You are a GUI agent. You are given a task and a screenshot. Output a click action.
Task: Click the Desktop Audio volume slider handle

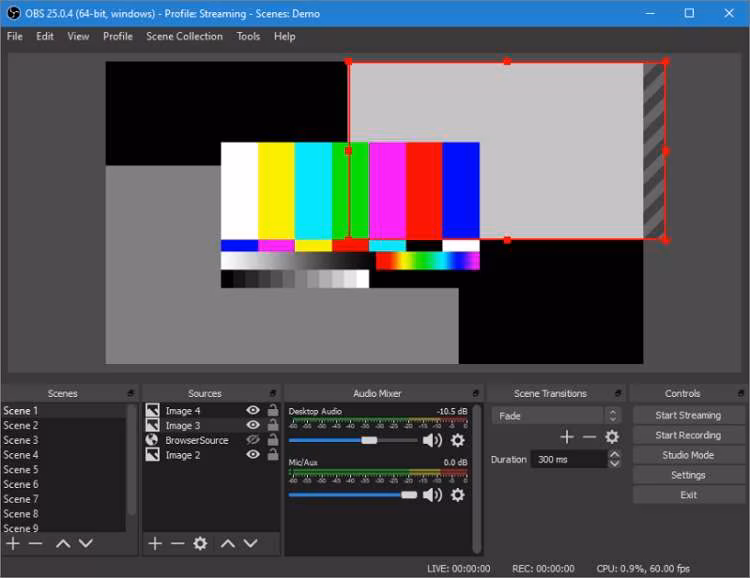tap(369, 440)
